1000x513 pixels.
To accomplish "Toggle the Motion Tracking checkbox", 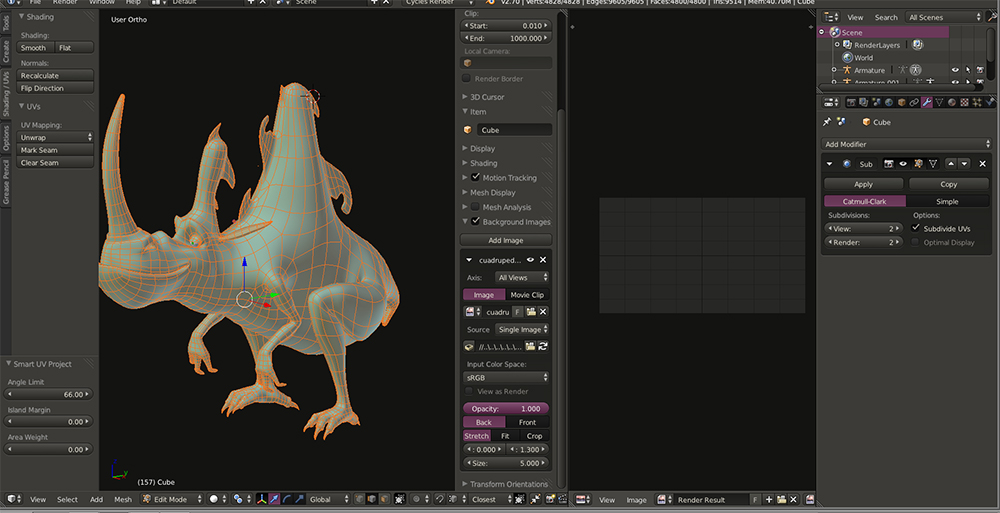I will [475, 177].
